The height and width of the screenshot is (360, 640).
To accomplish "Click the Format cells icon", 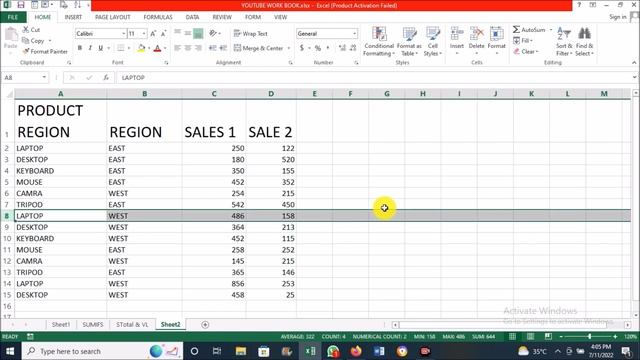I will pos(496,33).
